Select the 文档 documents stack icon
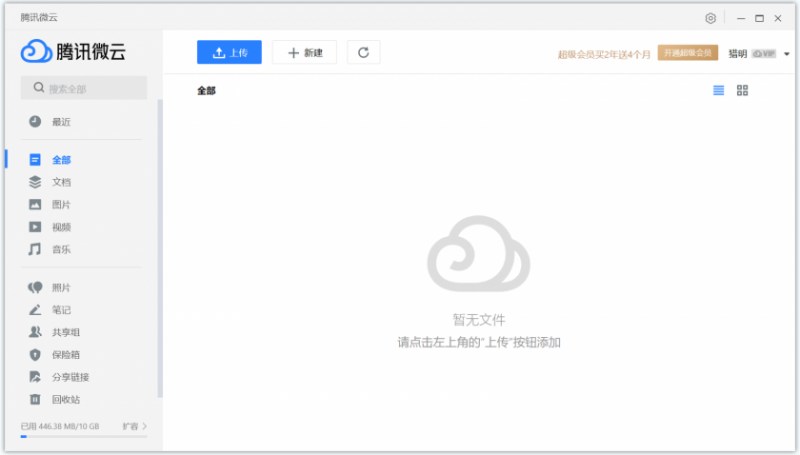Viewport: 800px width, 455px height. pos(35,182)
